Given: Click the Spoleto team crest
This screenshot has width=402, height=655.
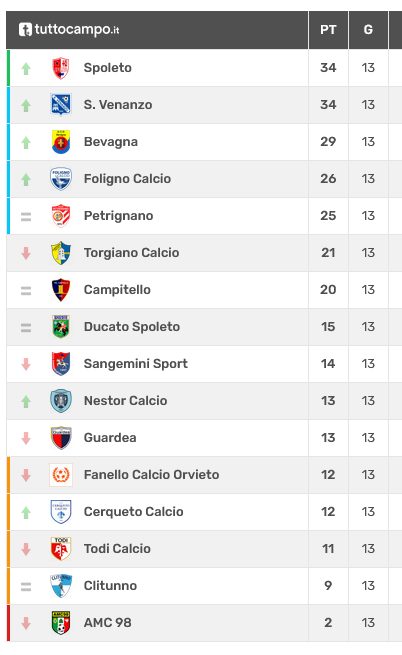Looking at the screenshot, I should coord(61,68).
